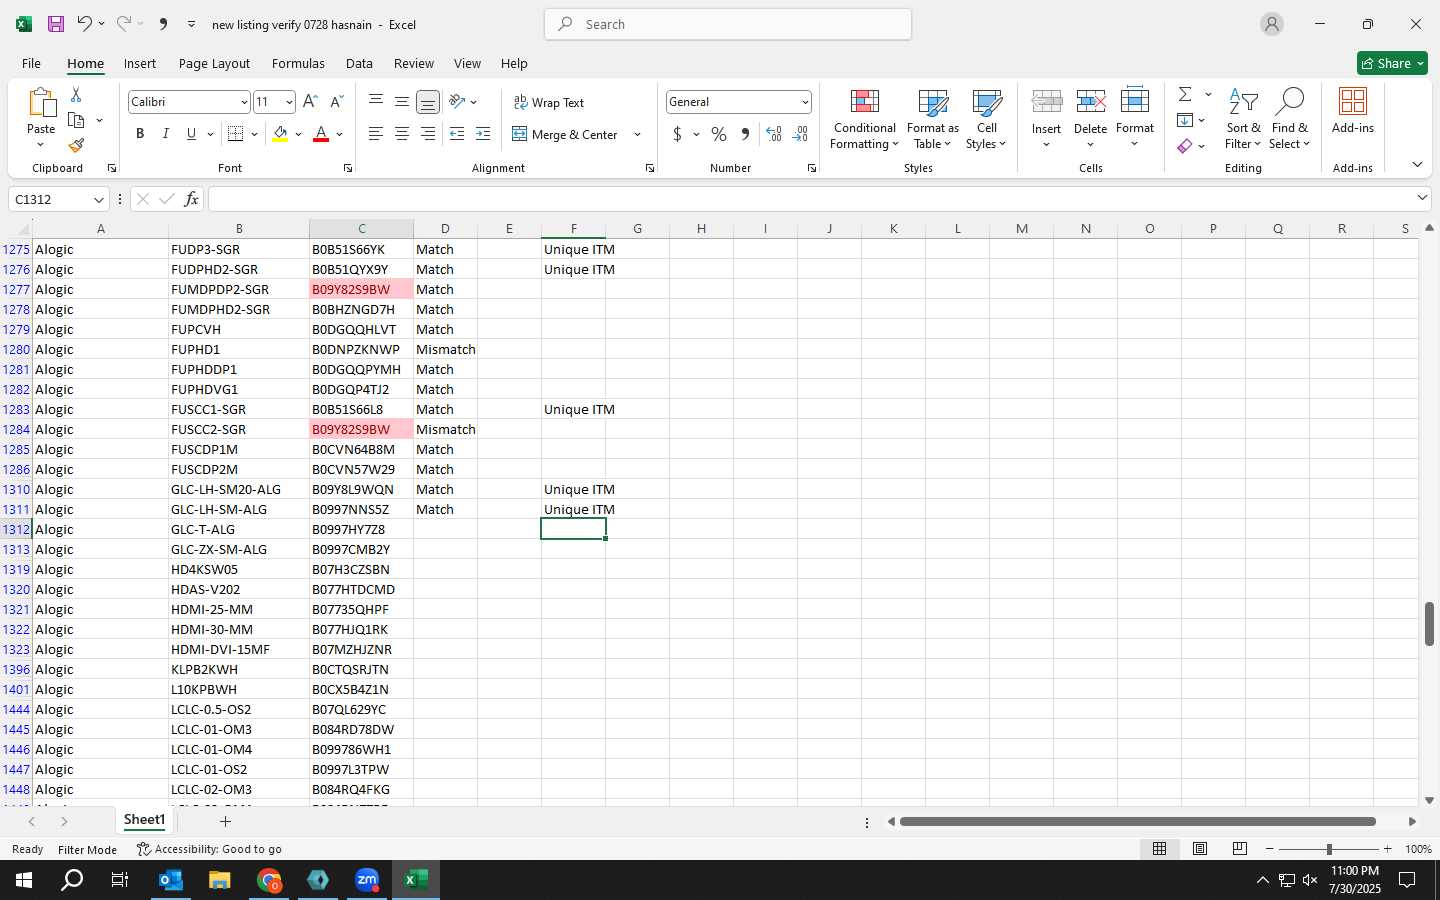Select the Sheet1 tab

144,820
